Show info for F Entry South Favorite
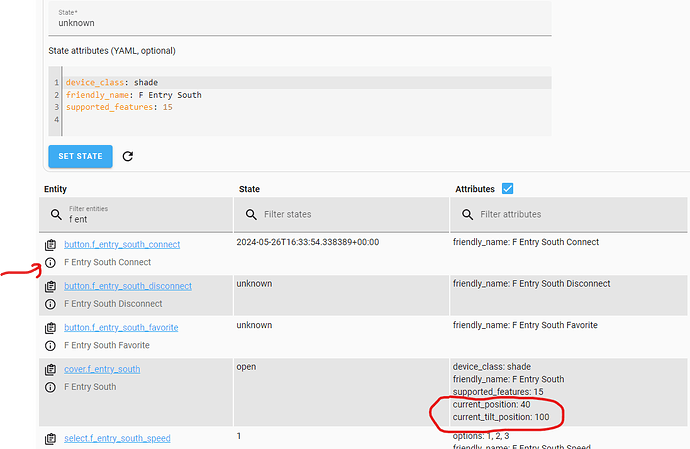 tap(50, 346)
